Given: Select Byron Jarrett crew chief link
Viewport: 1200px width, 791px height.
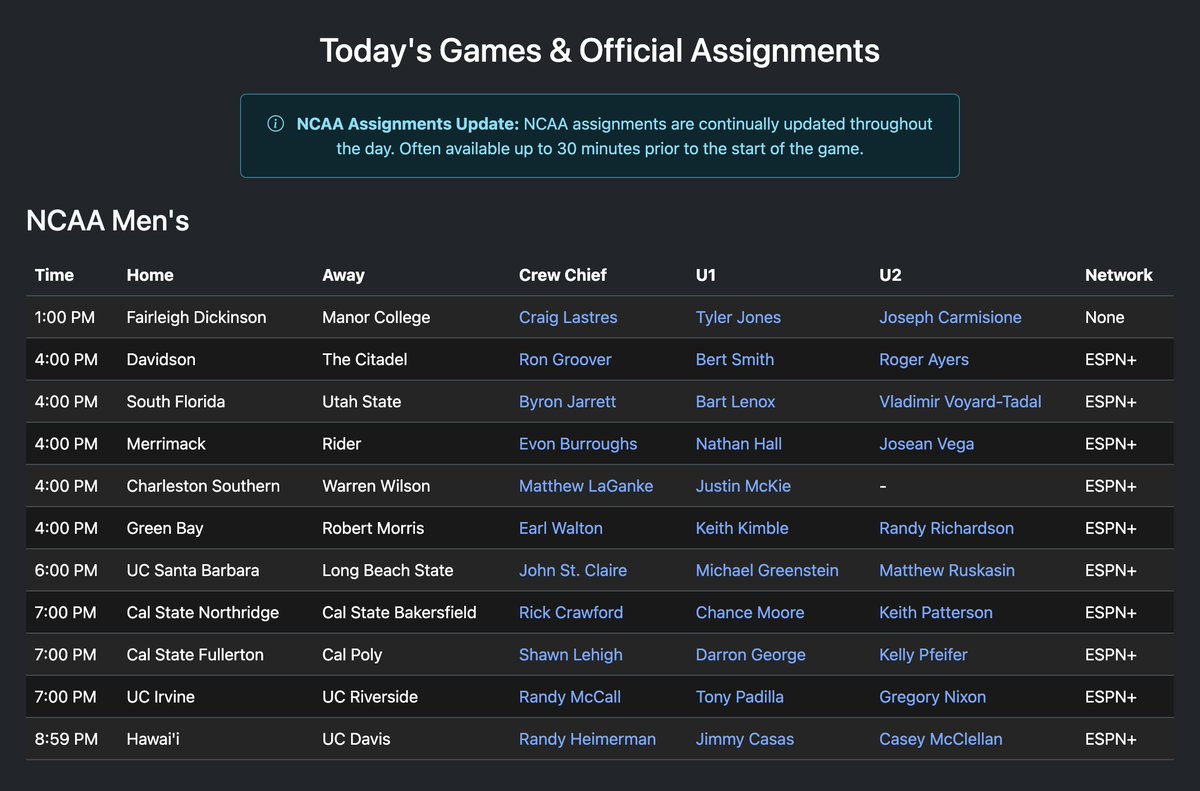Looking at the screenshot, I should pos(567,401).
